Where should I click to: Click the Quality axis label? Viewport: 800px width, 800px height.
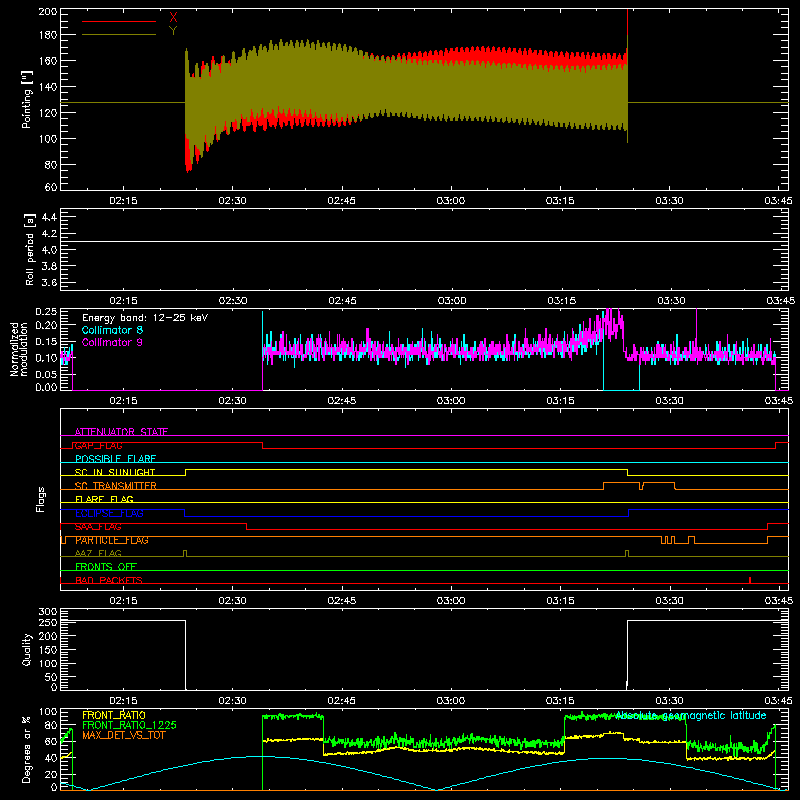pyautogui.click(x=27, y=649)
